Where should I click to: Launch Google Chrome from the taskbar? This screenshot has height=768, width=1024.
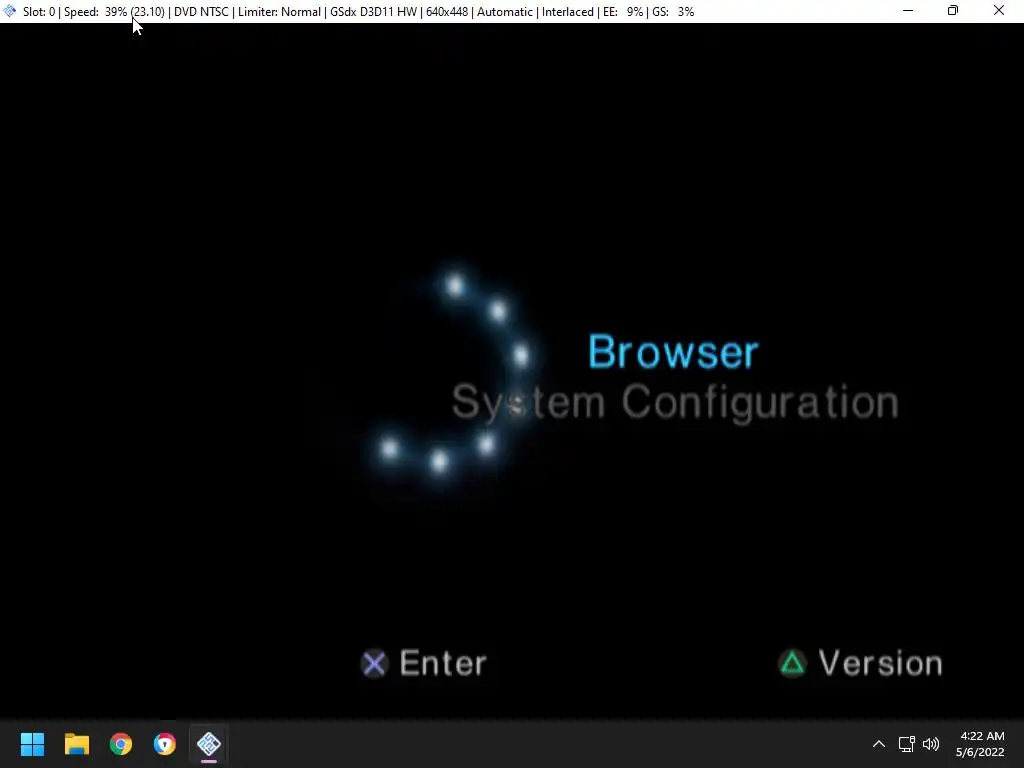[121, 744]
